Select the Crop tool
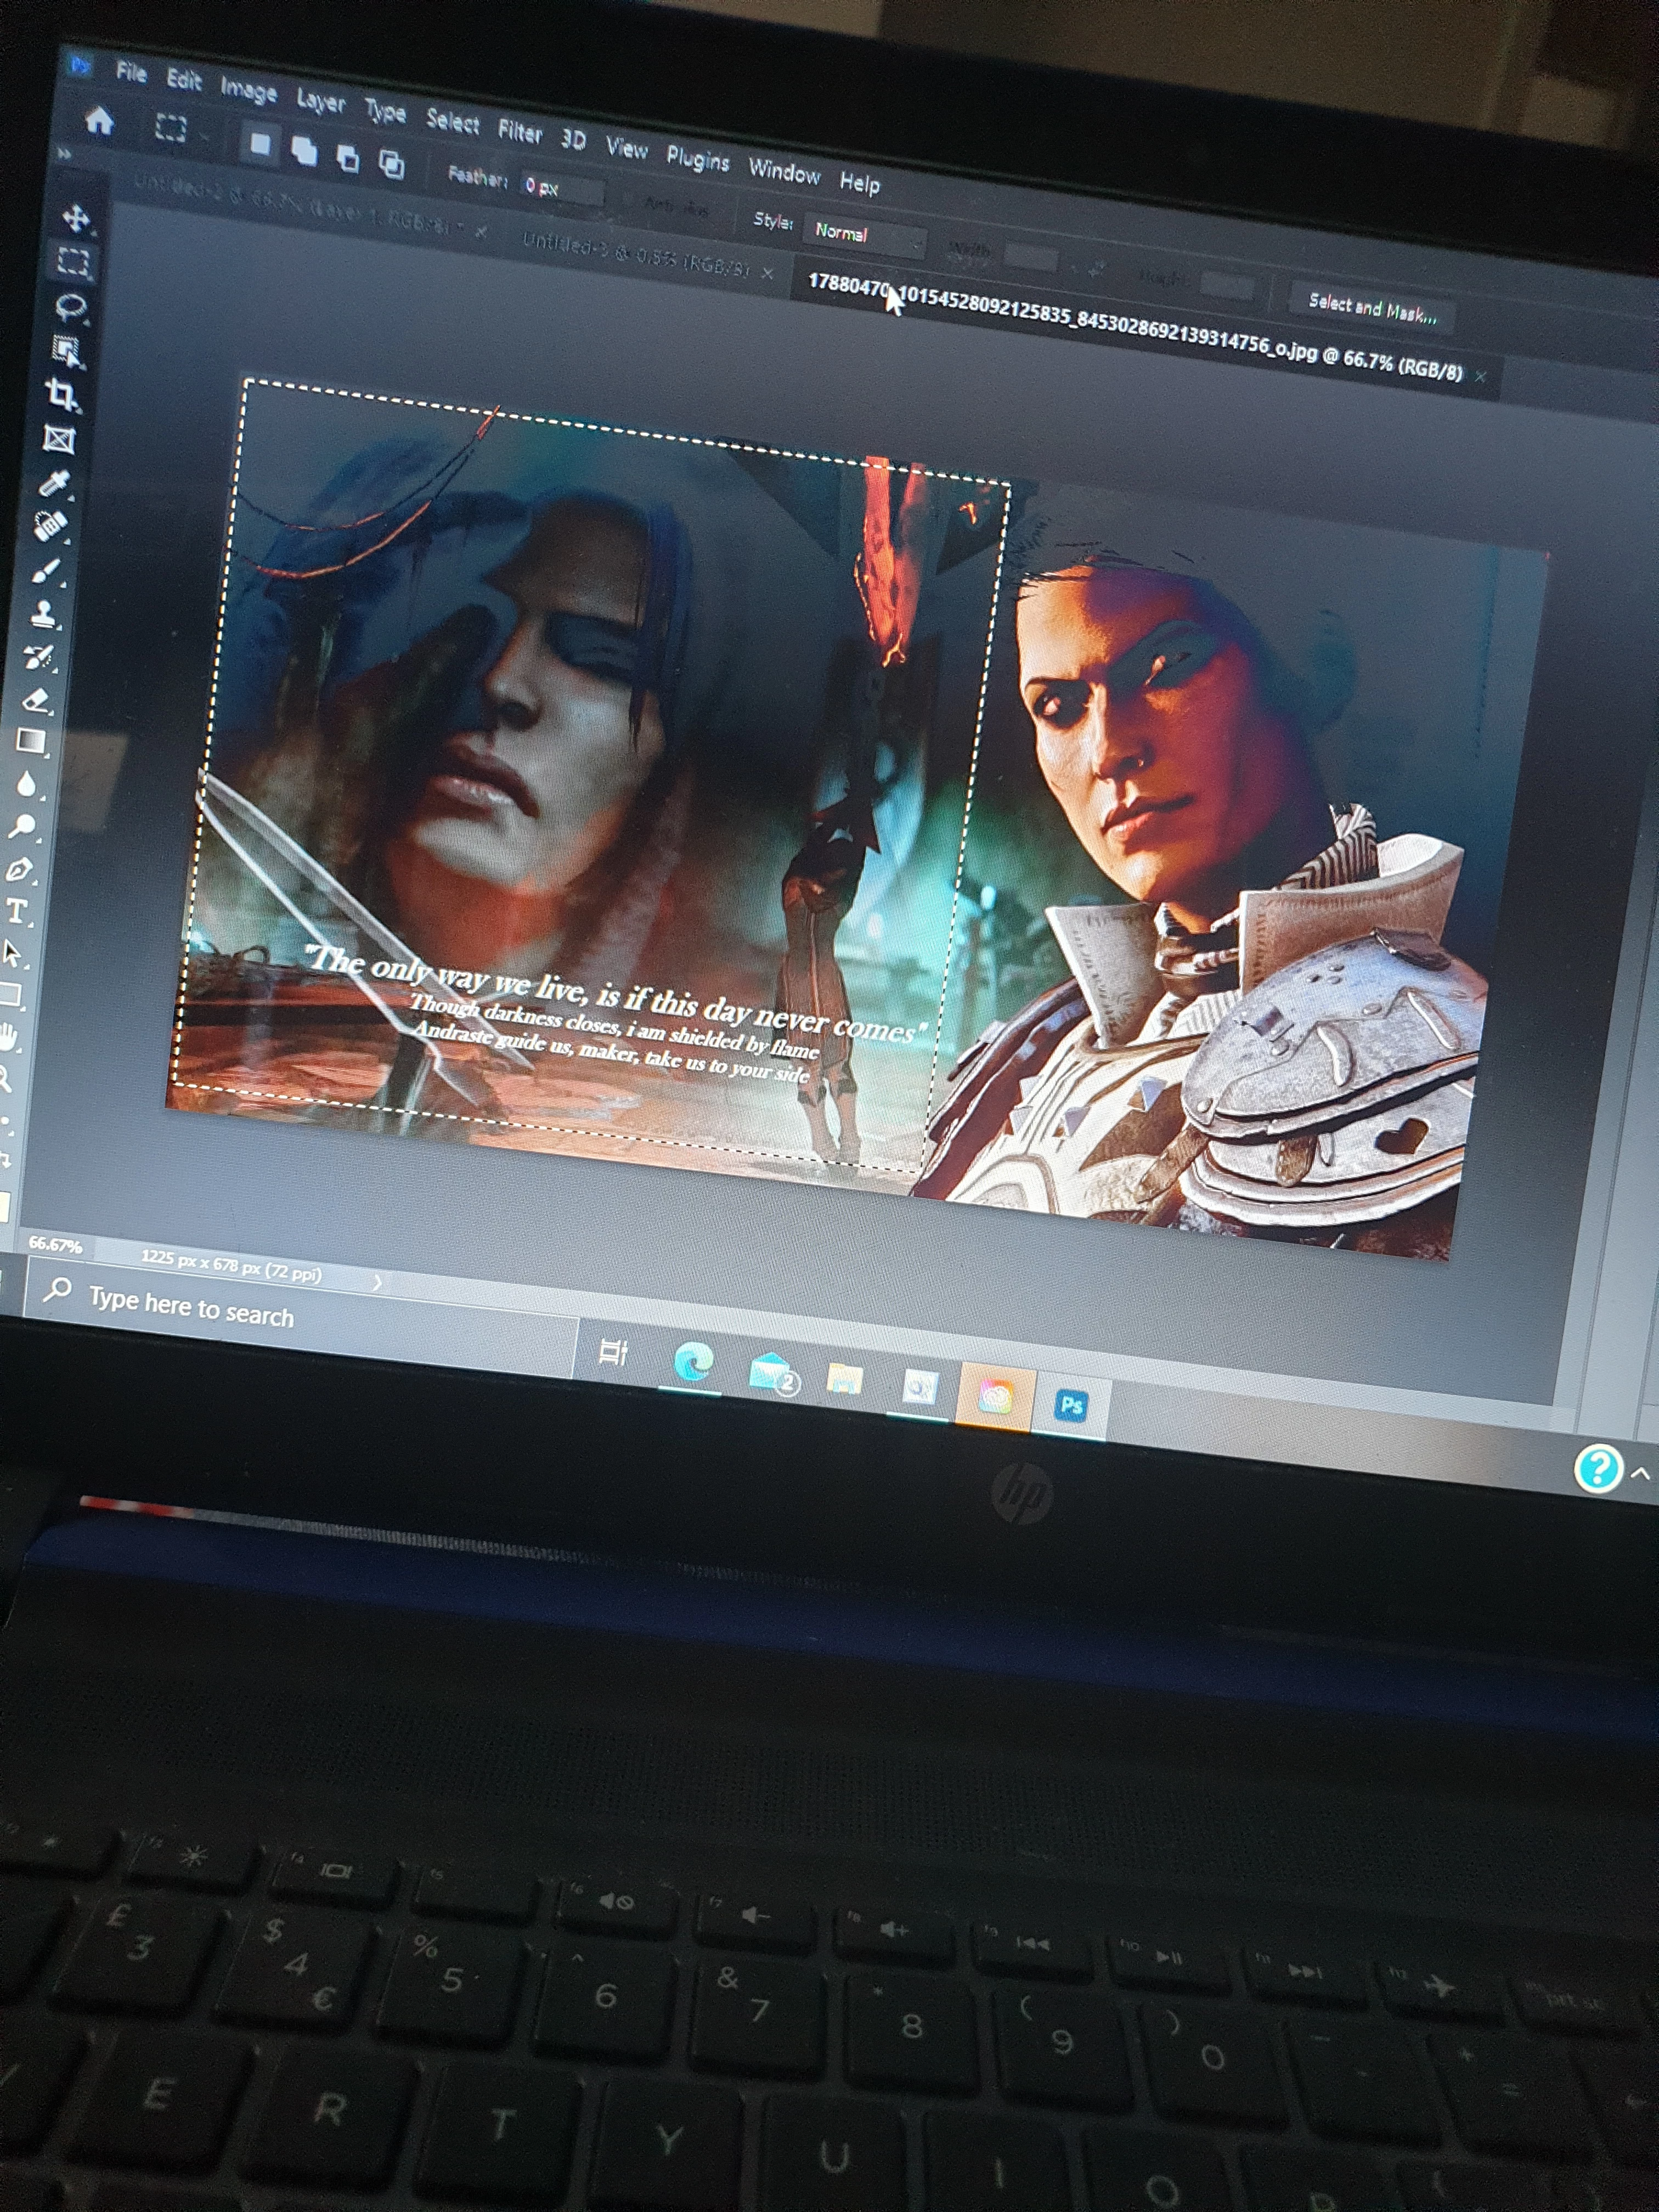Image resolution: width=1659 pixels, height=2212 pixels. coord(62,394)
